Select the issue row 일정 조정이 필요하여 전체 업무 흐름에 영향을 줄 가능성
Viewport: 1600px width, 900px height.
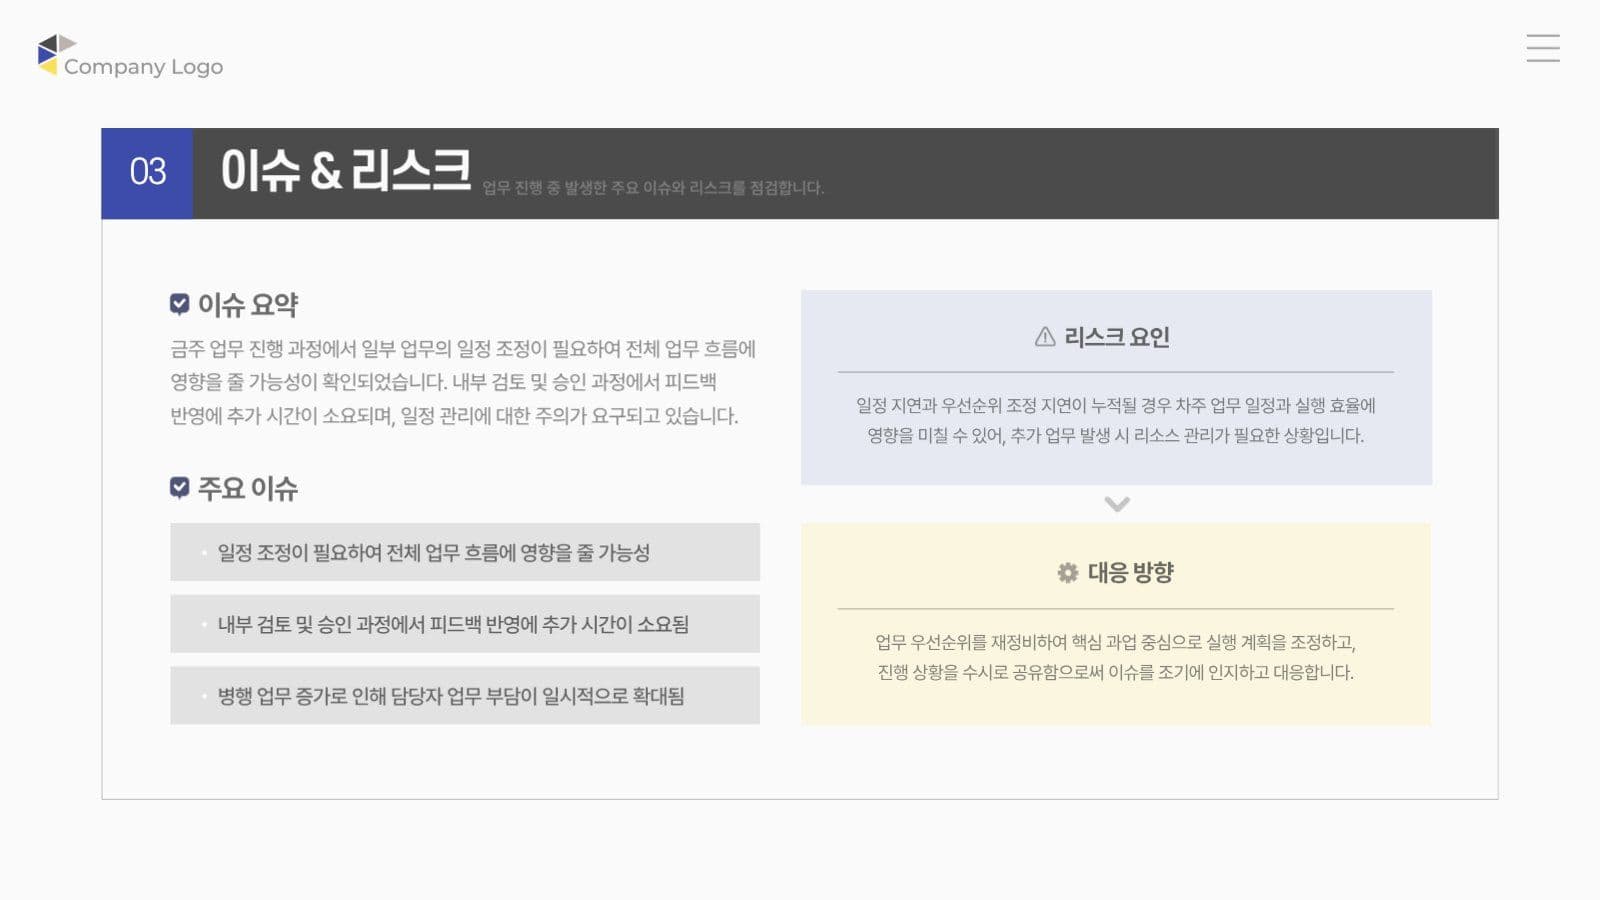[x=465, y=552]
